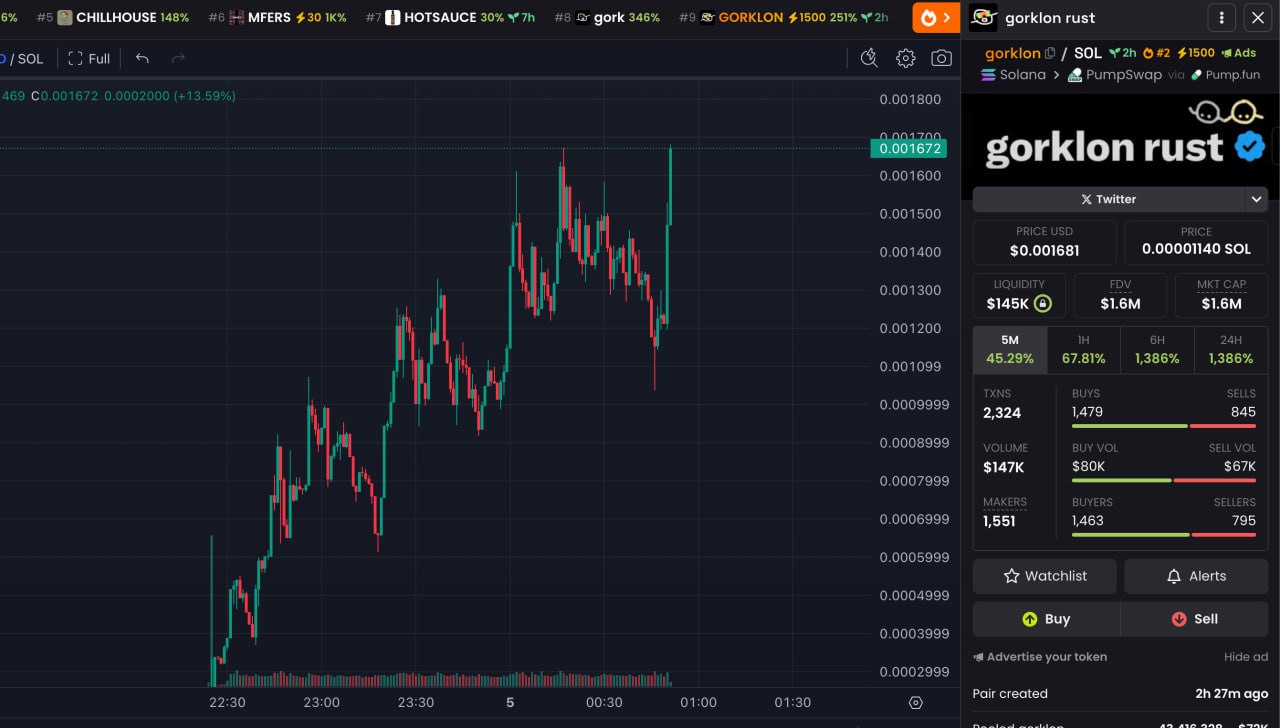1280x728 pixels.
Task: Switch to the 1H stats tab
Action: click(x=1083, y=349)
